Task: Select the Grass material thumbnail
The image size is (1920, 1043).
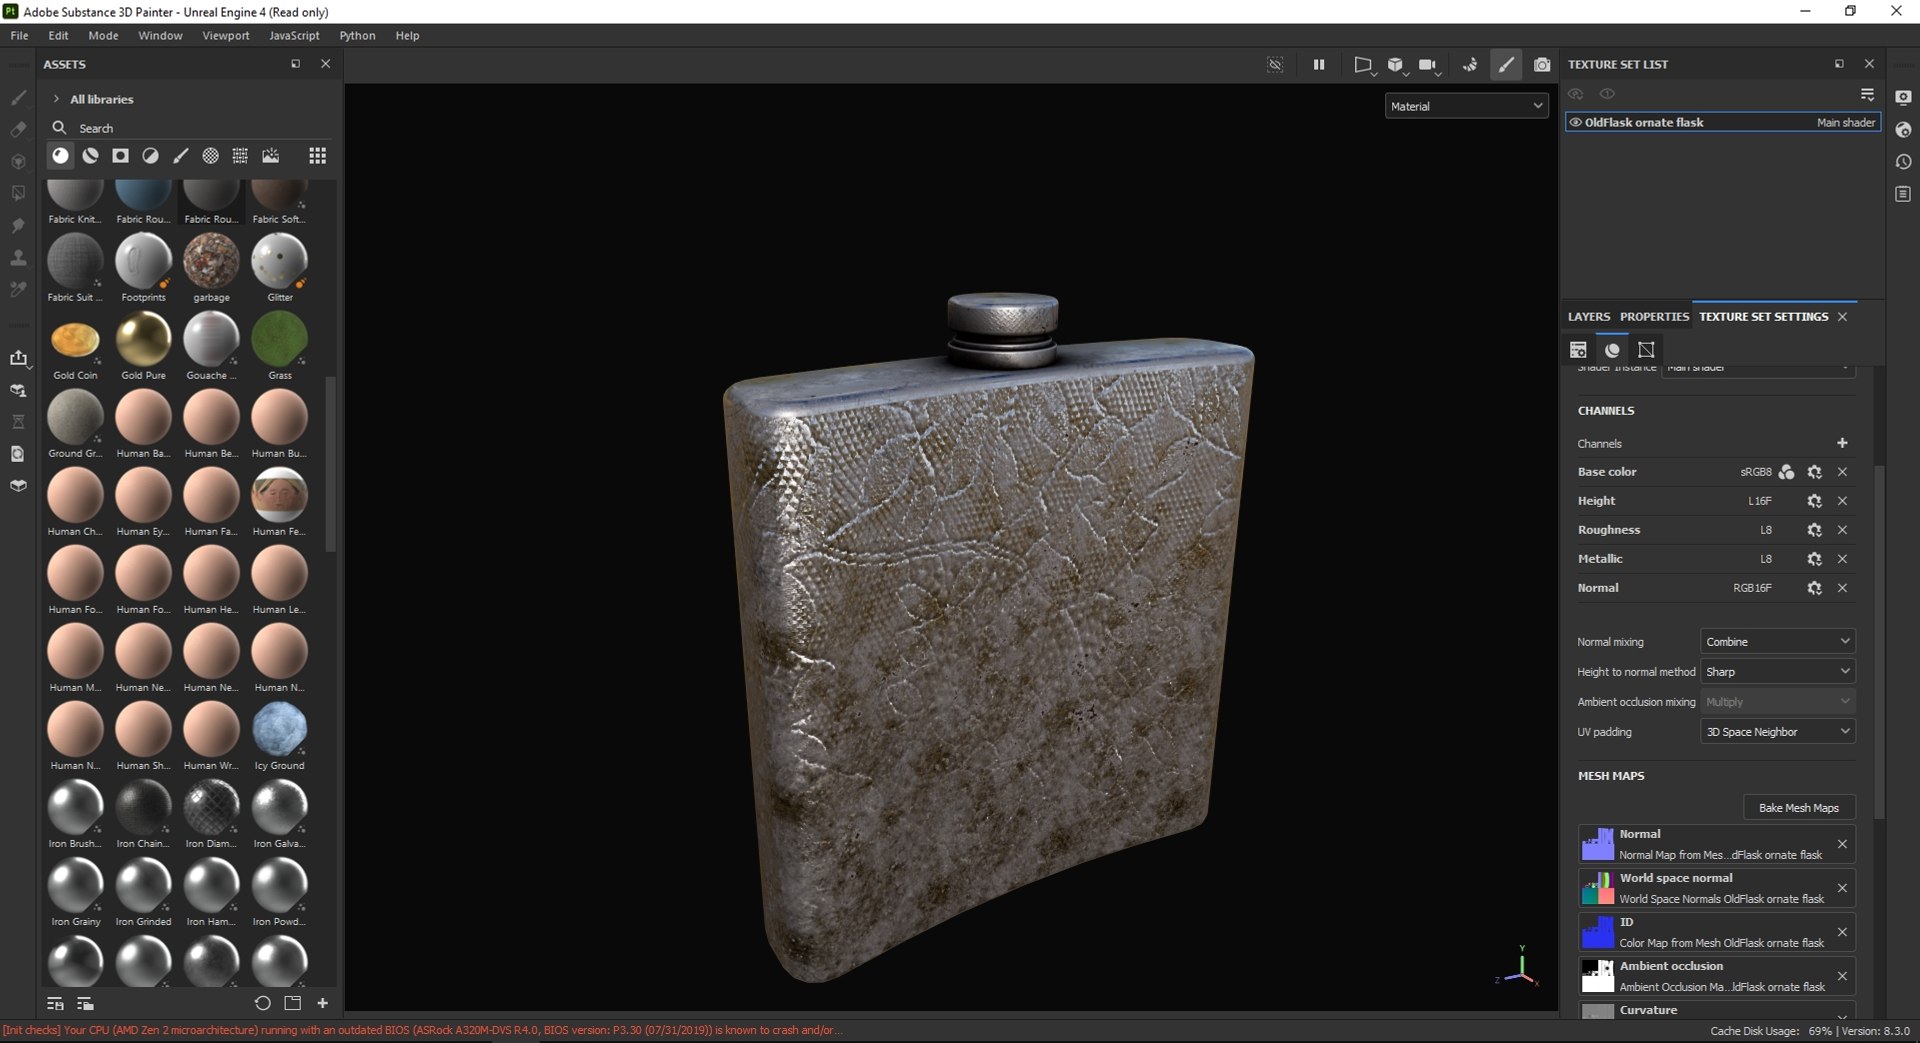Action: (280, 340)
